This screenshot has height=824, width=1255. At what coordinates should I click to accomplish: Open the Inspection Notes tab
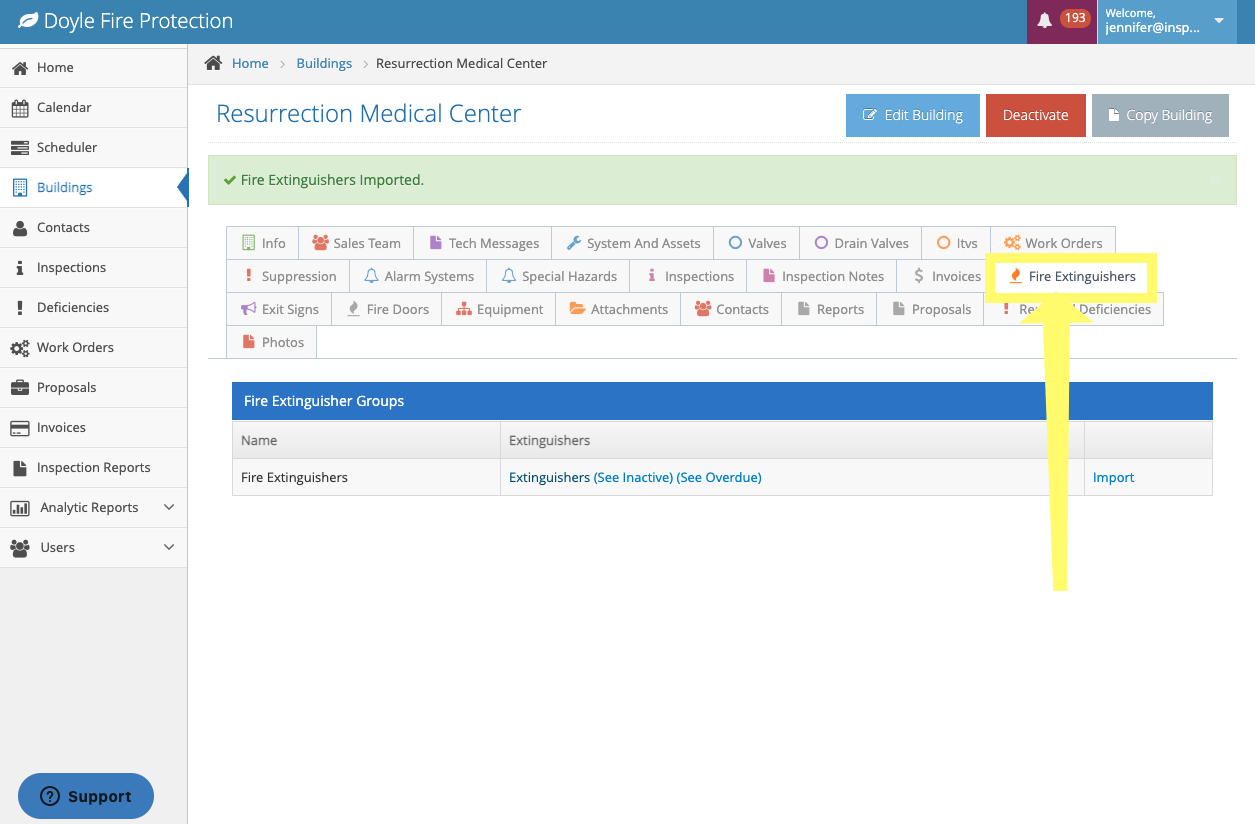[822, 276]
